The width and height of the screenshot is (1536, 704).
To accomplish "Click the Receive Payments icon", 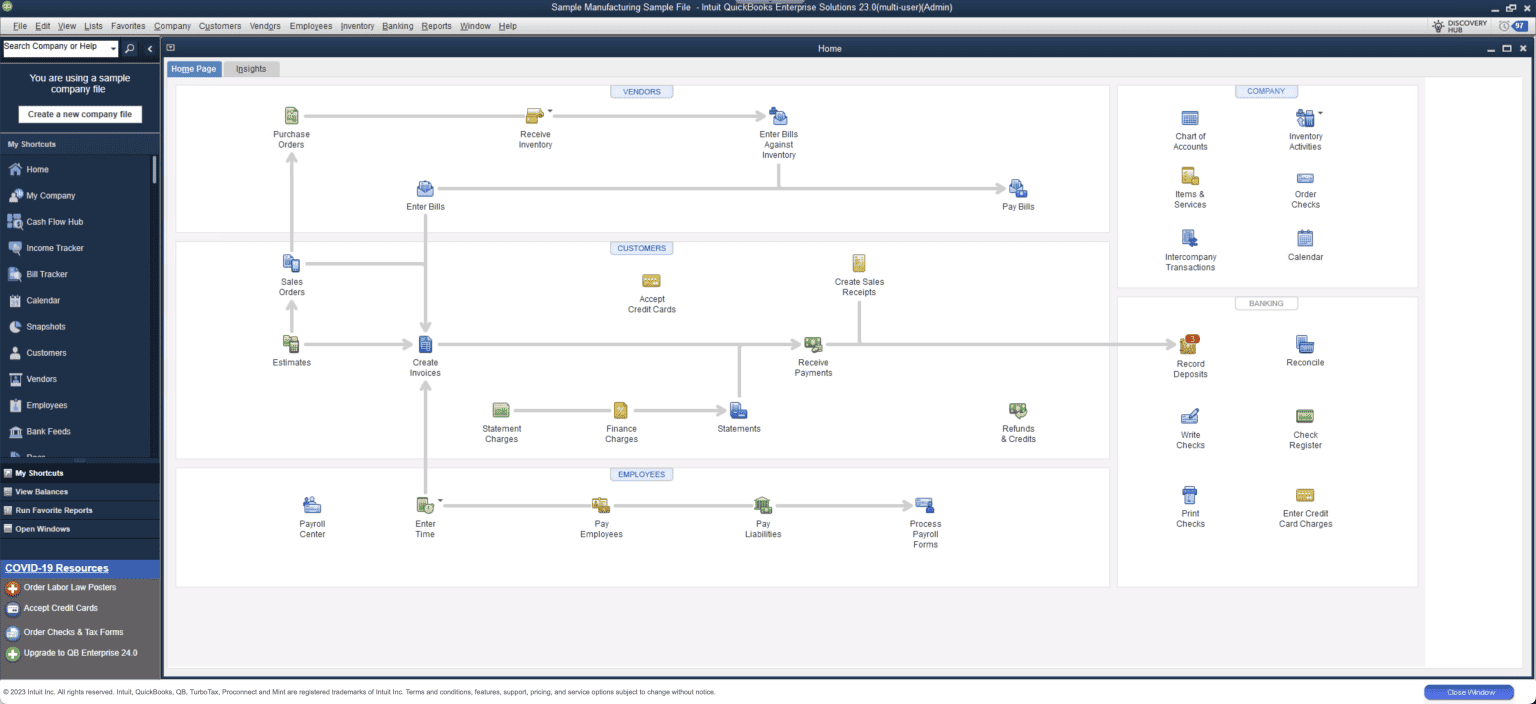I will coord(813,348).
